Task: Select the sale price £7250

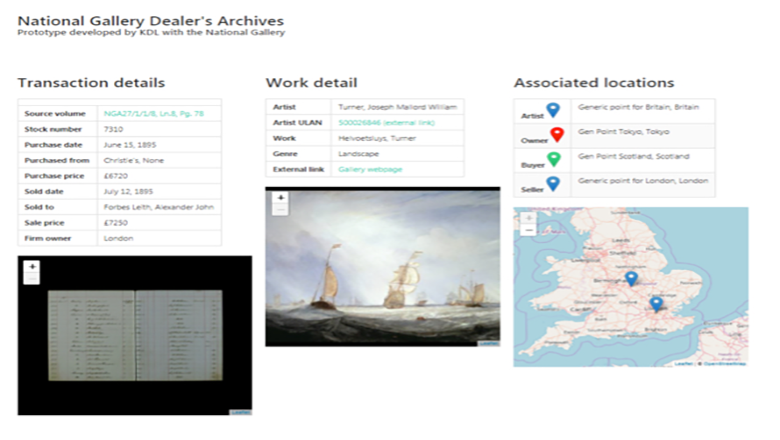Action: 116,223
